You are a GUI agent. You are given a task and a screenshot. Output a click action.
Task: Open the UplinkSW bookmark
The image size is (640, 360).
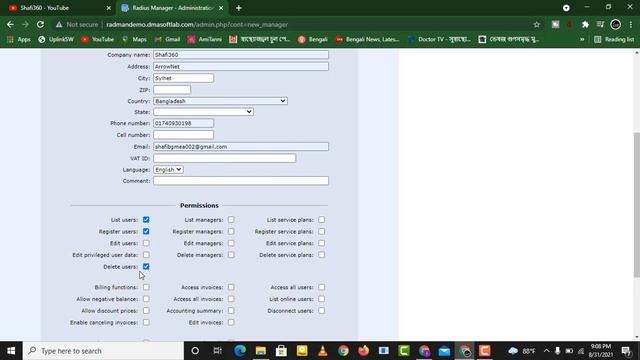56,39
